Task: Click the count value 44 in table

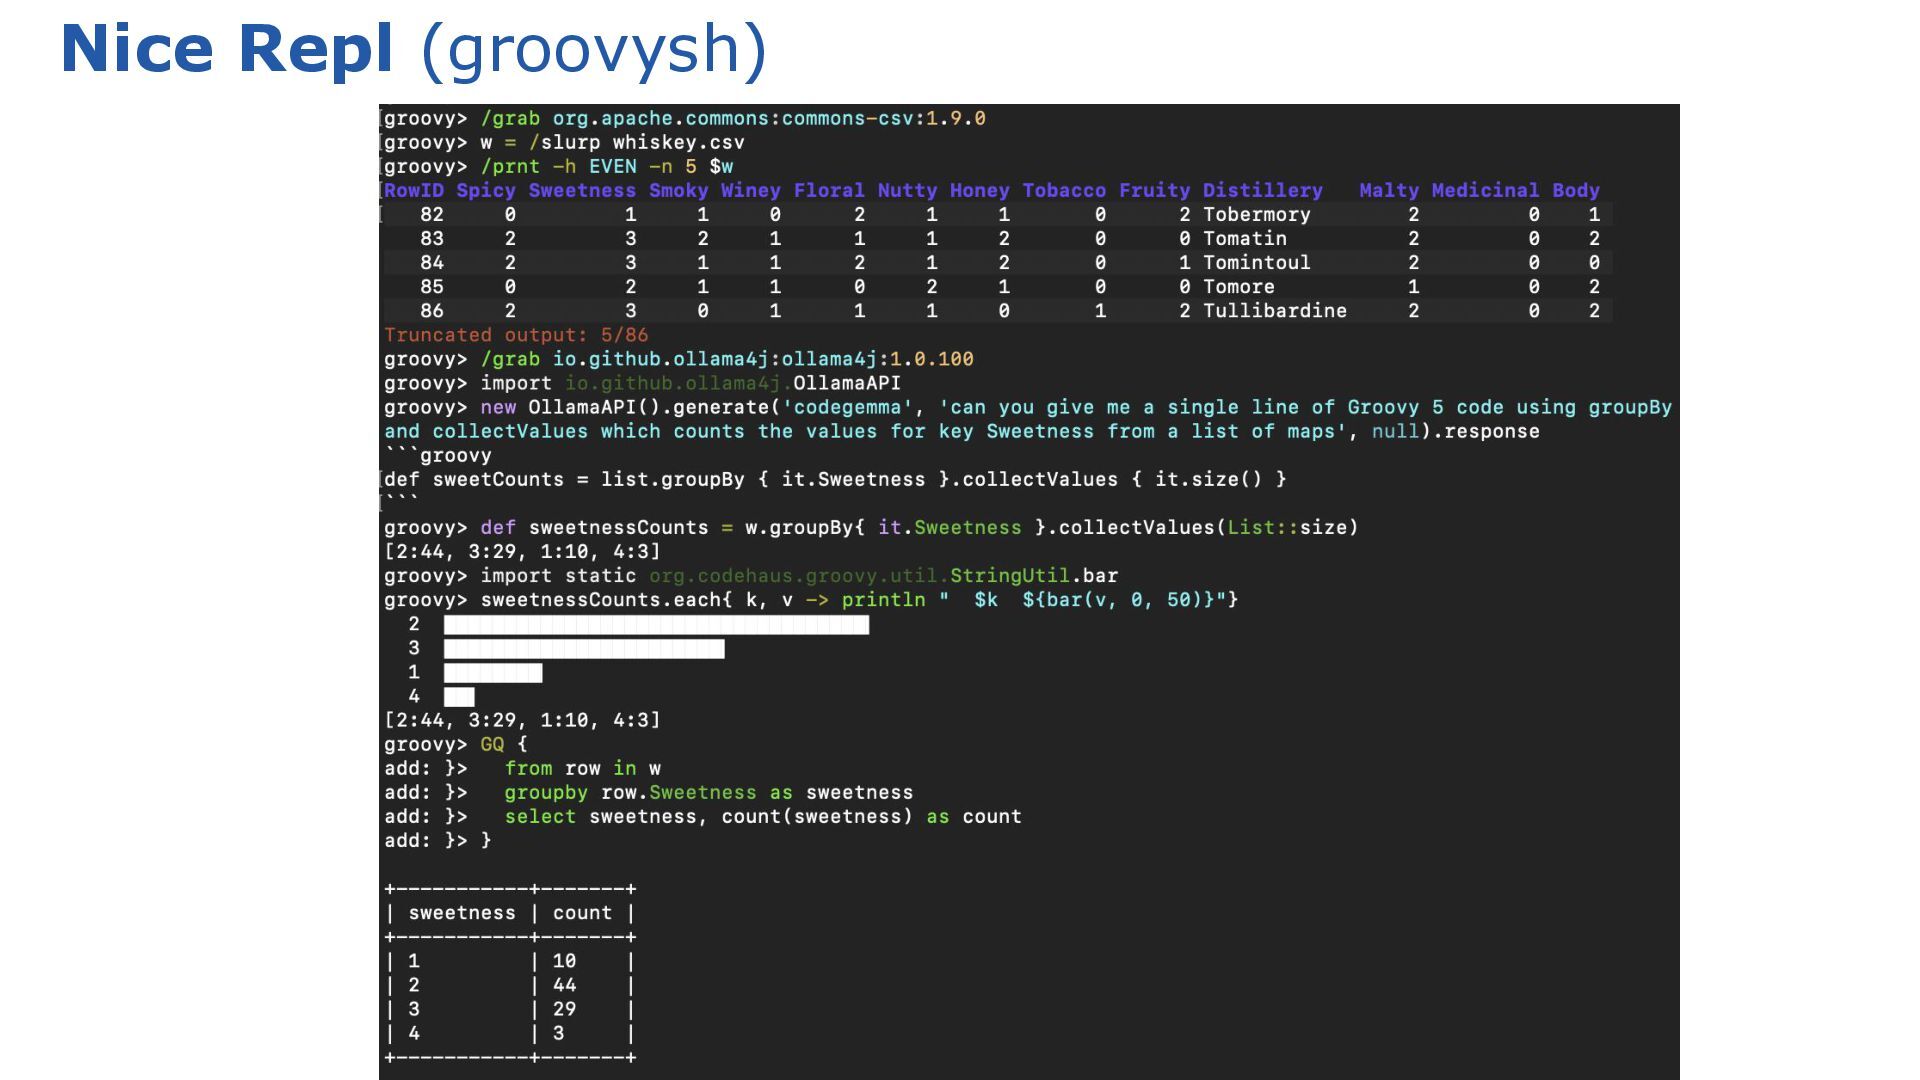Action: tap(564, 985)
